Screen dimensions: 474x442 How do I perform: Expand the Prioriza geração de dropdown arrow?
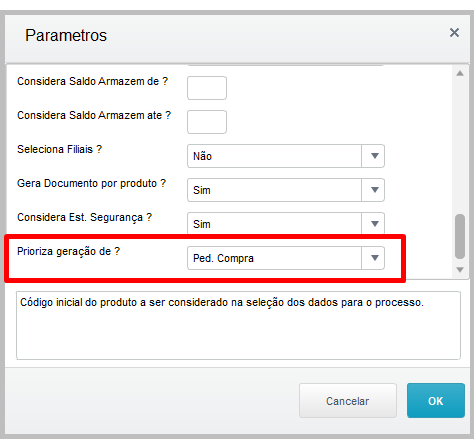374,258
